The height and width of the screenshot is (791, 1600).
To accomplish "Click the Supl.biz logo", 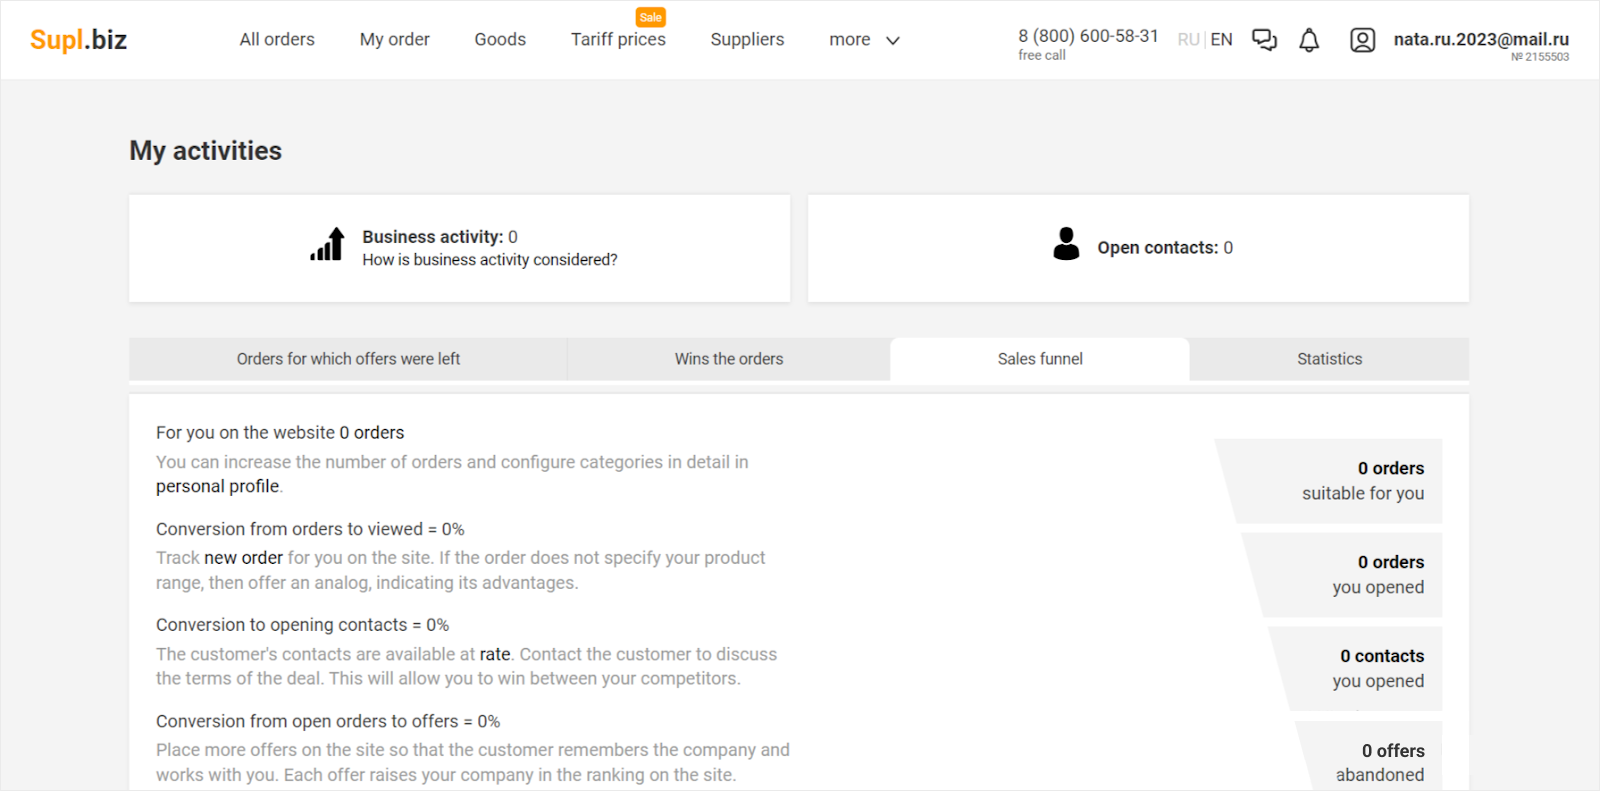I will (x=78, y=39).
